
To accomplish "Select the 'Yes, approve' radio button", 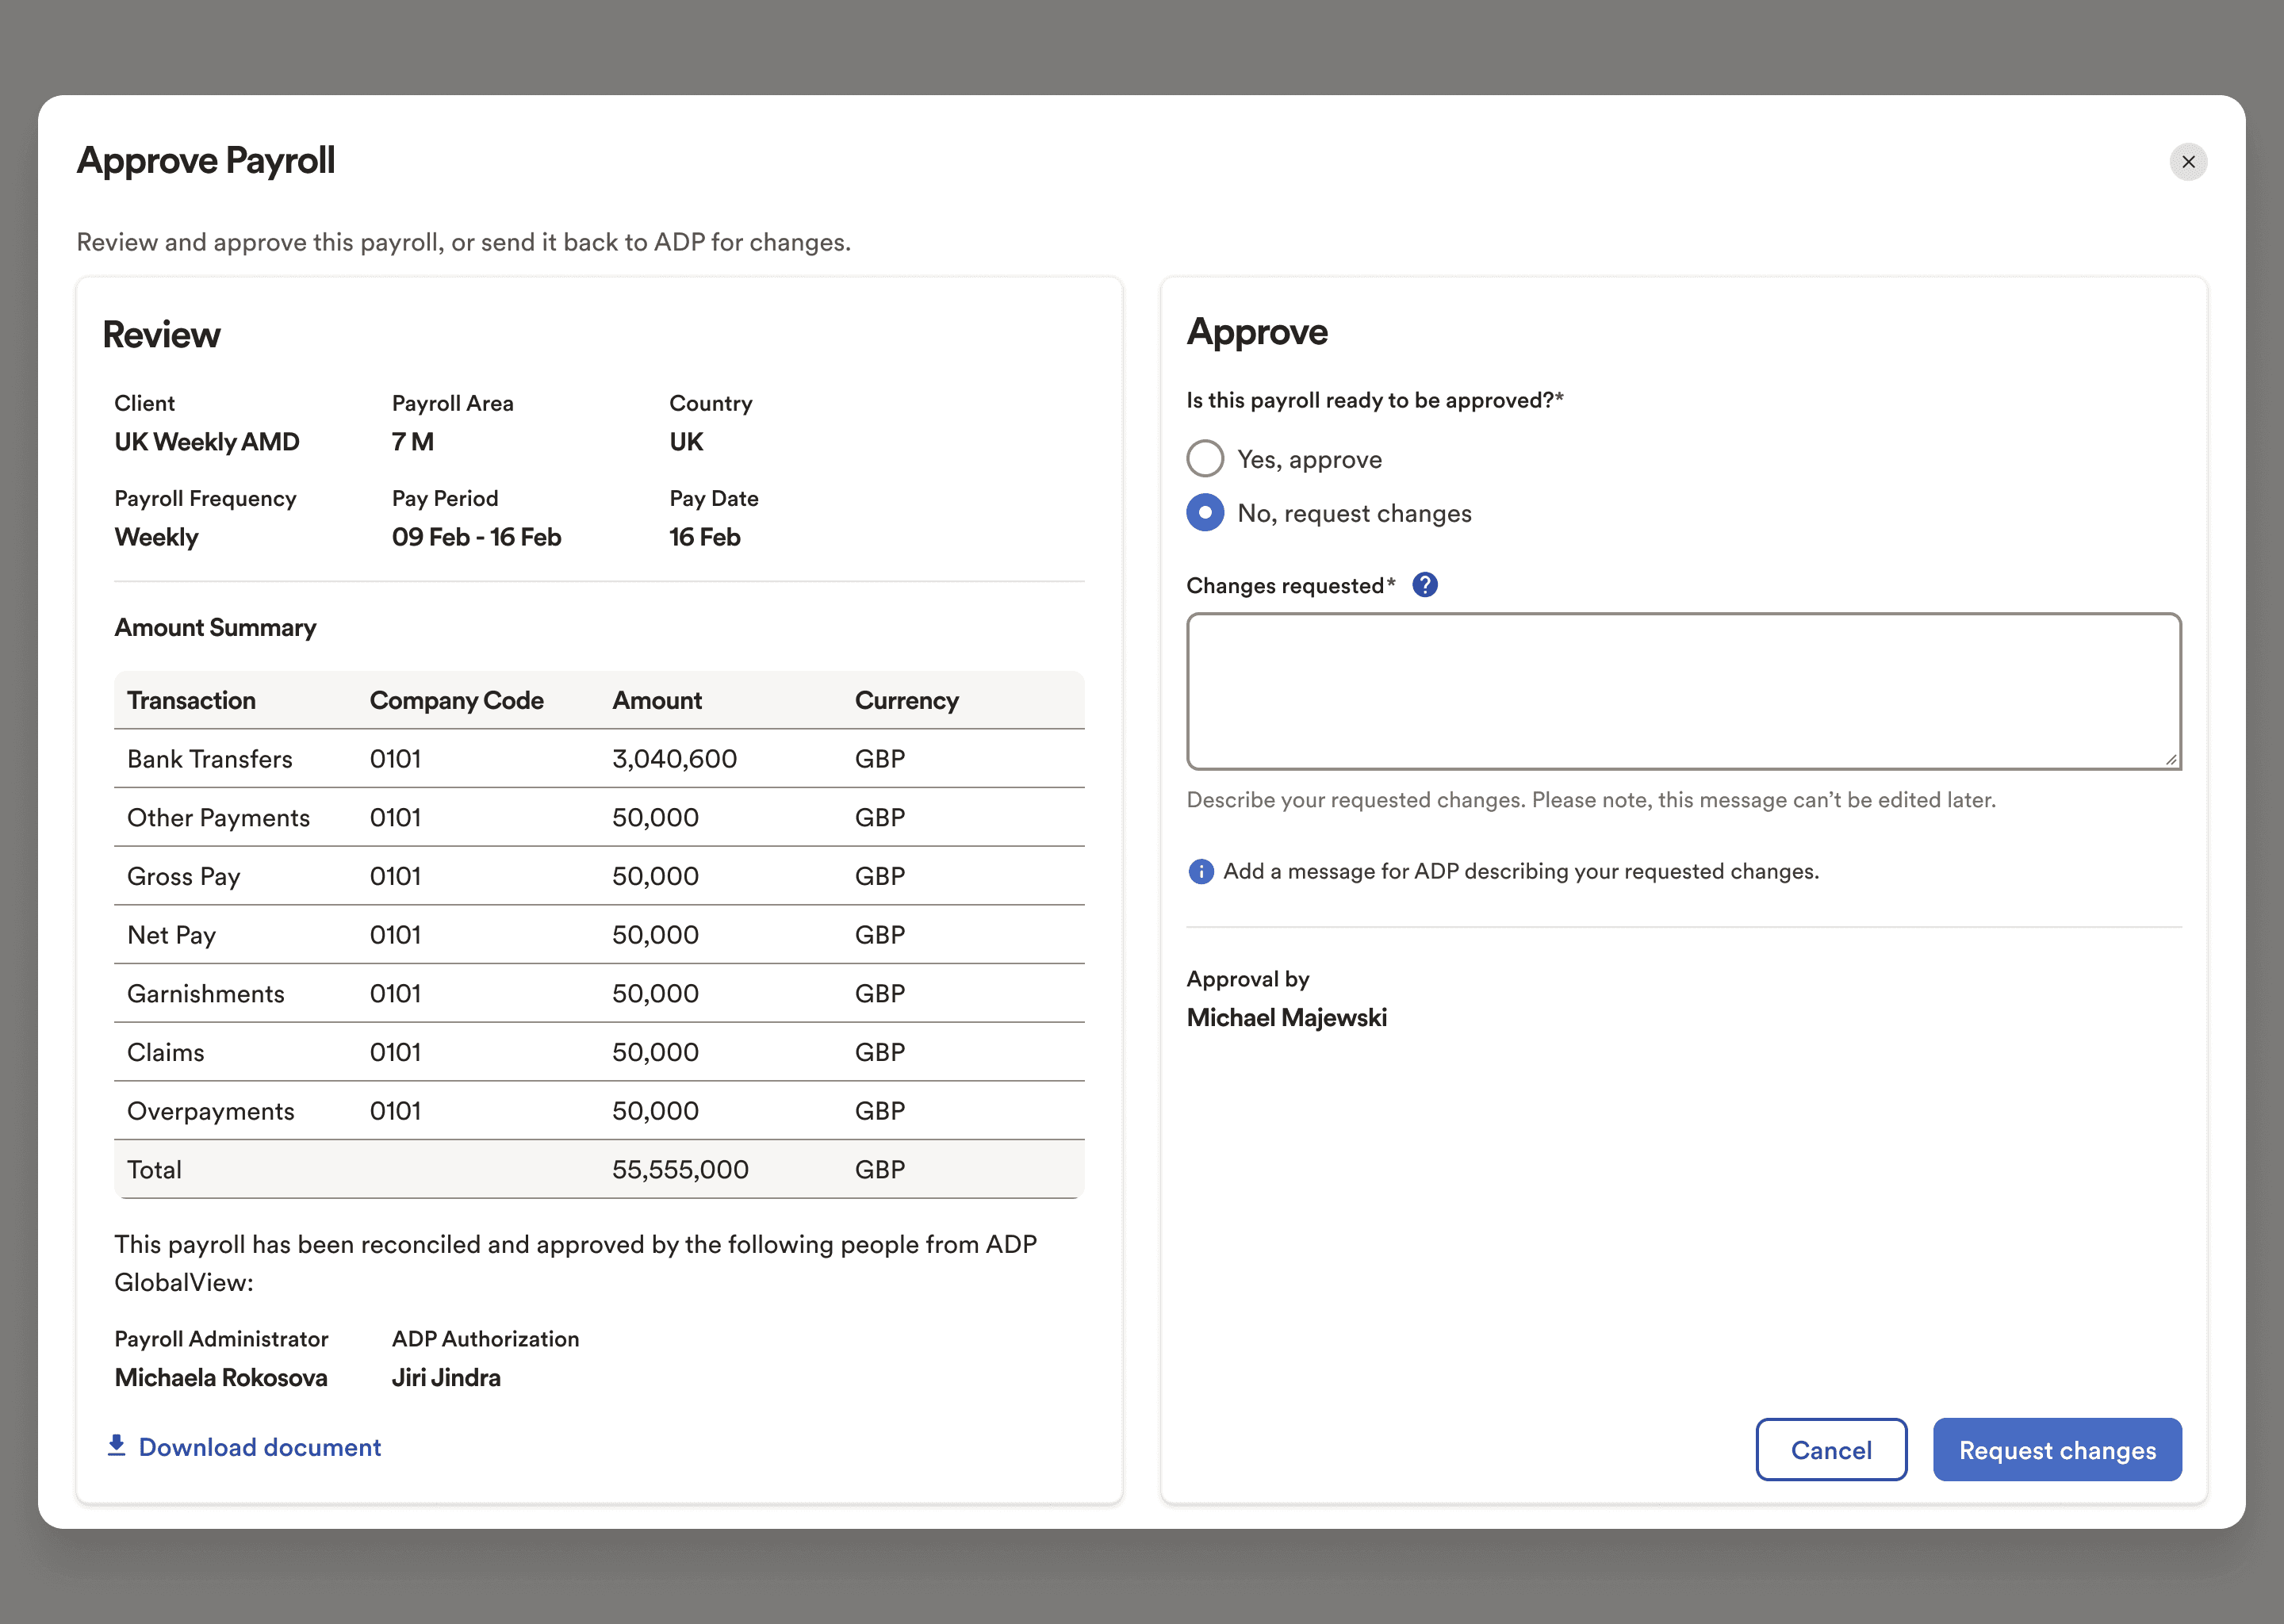I will coord(1205,459).
